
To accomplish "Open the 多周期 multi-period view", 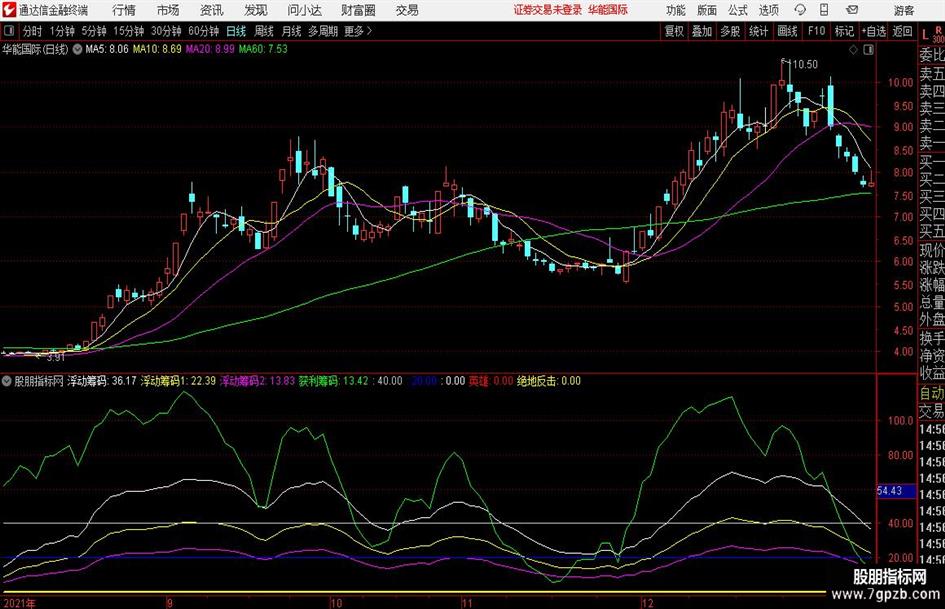I will (x=323, y=31).
